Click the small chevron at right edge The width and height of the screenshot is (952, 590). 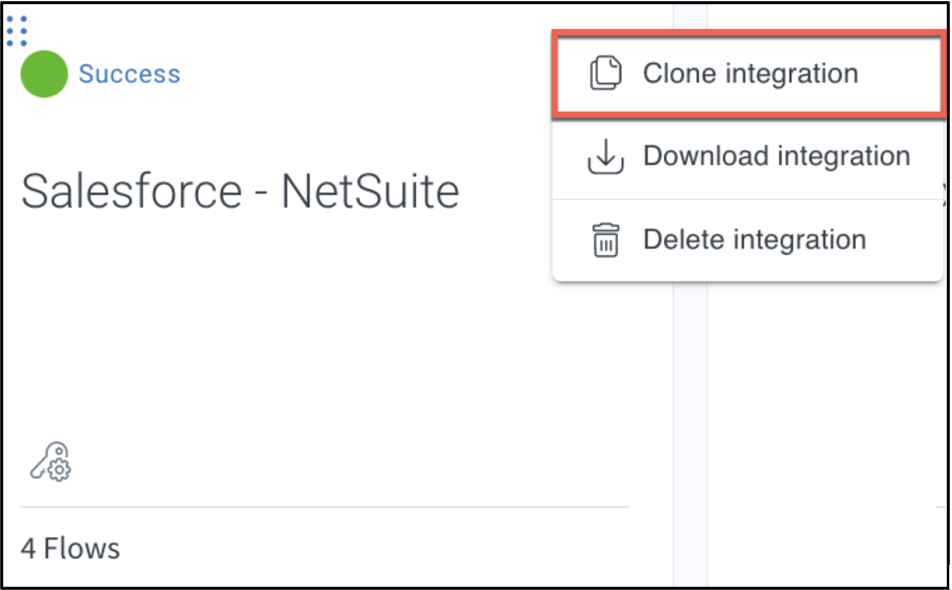tap(945, 187)
